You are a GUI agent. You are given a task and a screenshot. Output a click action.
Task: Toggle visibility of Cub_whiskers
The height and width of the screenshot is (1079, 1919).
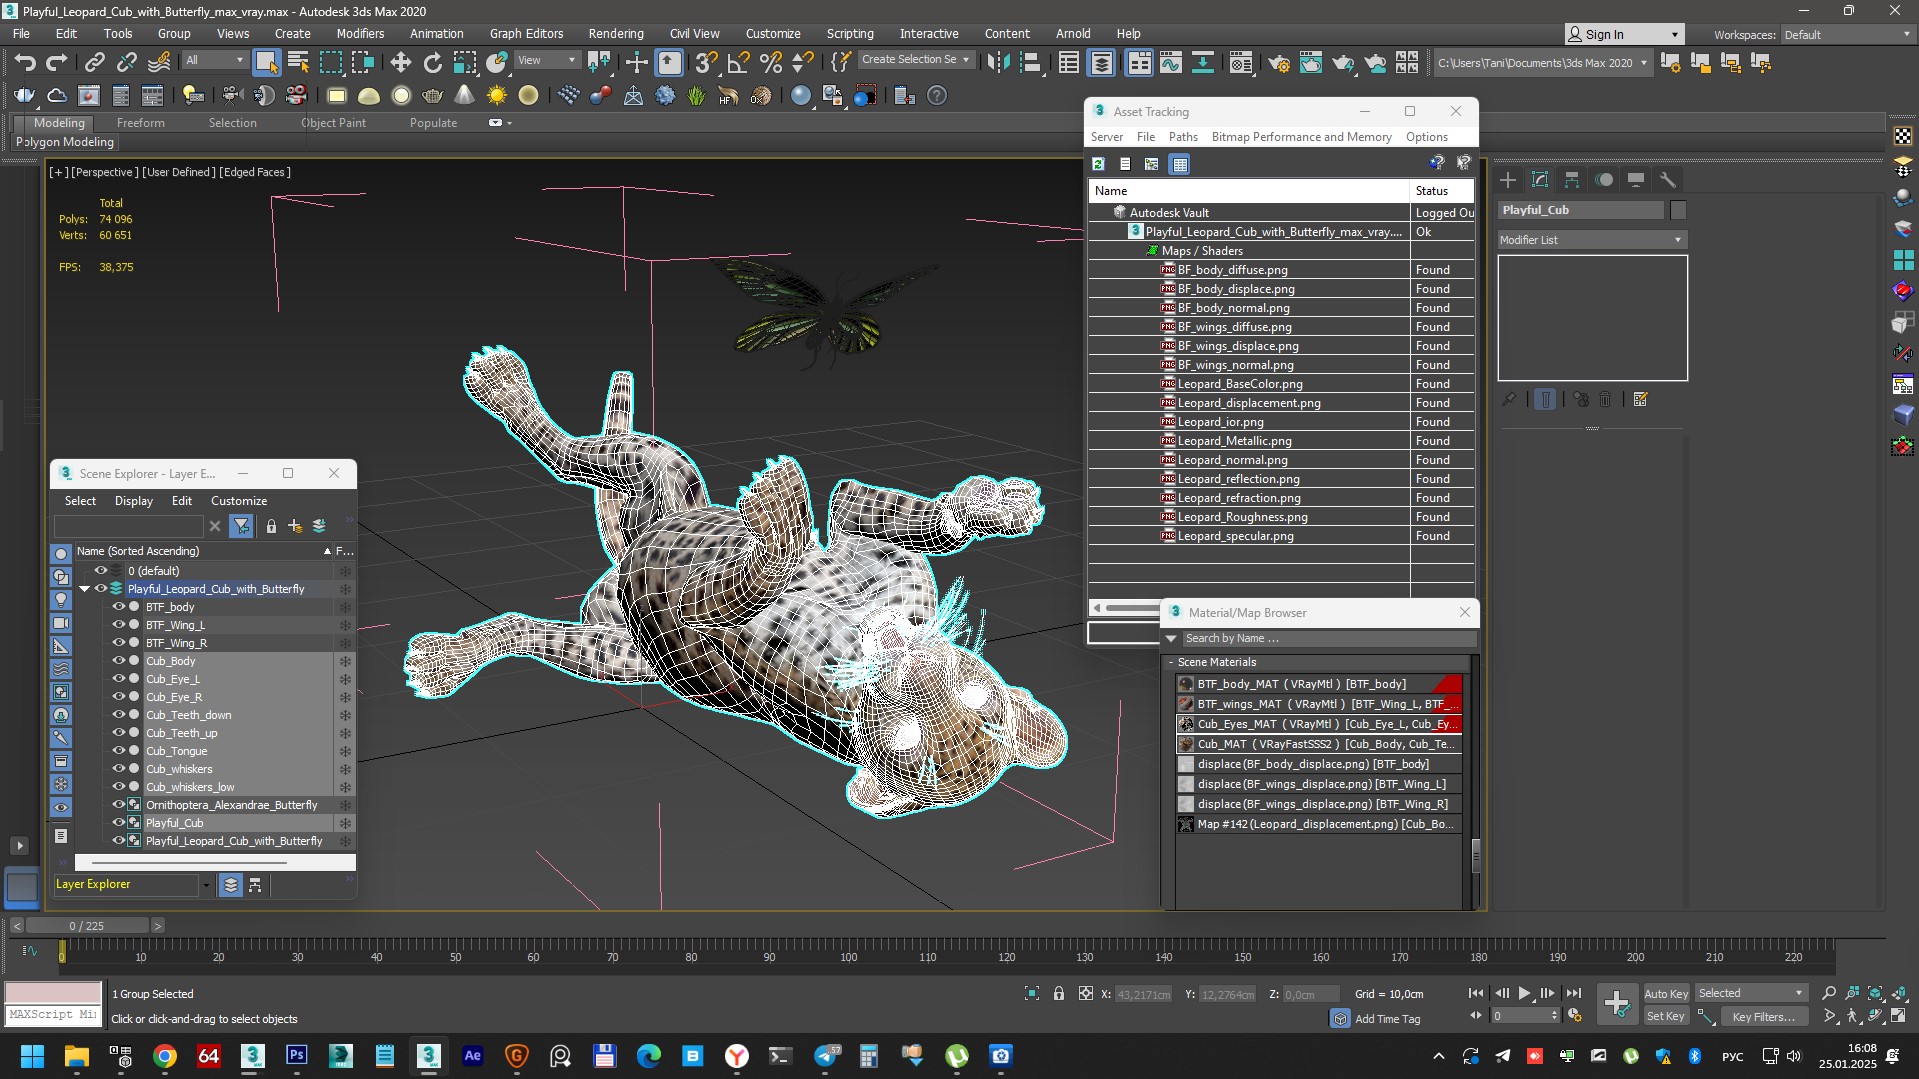(118, 769)
